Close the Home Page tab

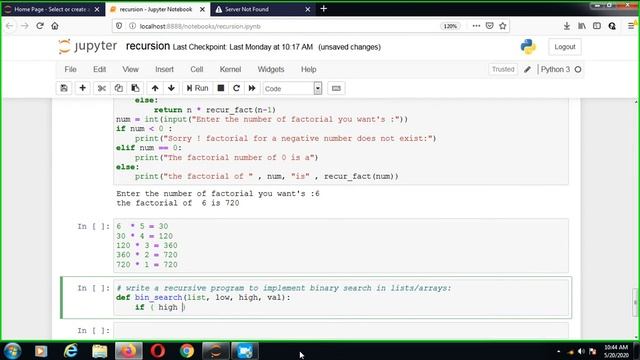[x=97, y=9]
